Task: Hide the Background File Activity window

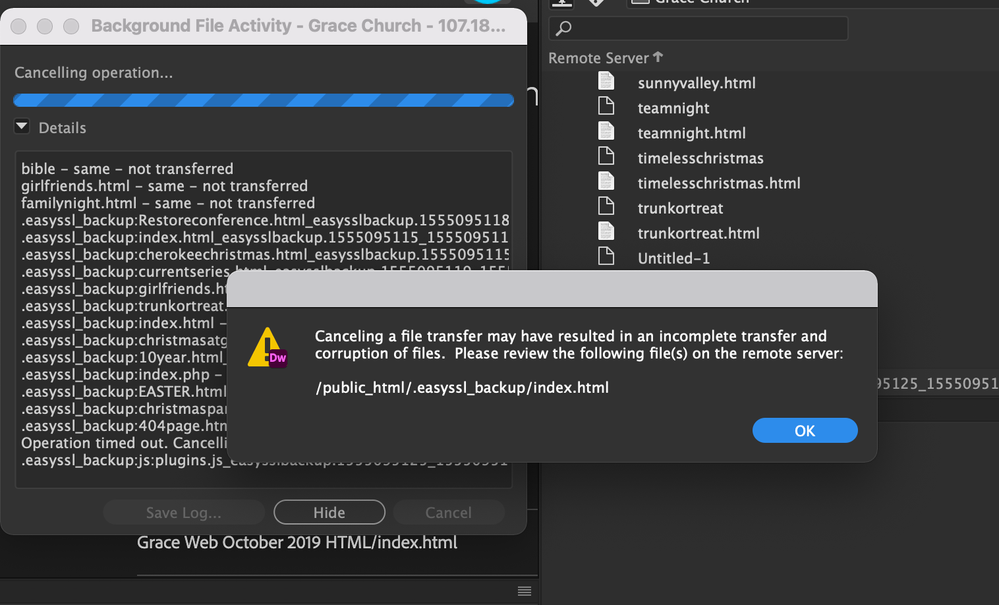Action: click(x=329, y=511)
